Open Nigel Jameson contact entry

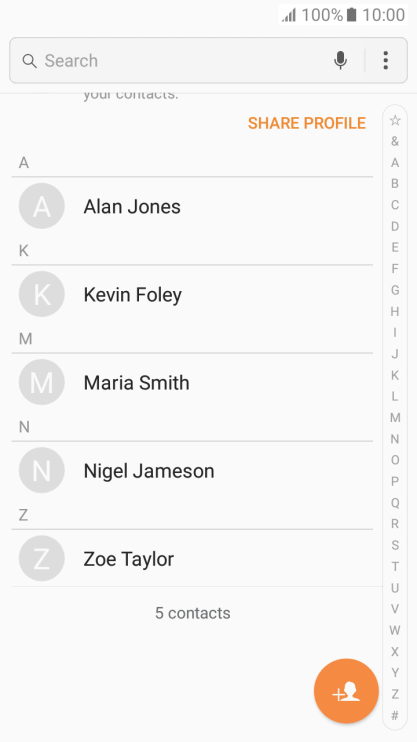192,470
